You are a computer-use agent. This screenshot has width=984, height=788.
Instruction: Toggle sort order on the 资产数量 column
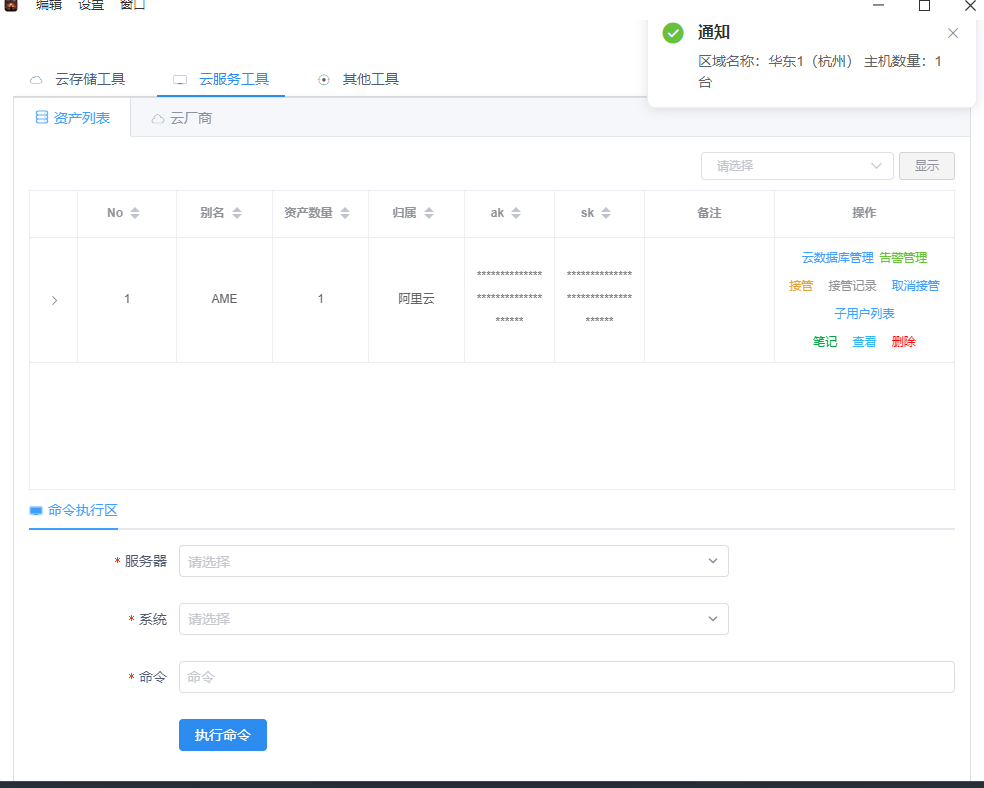(x=345, y=213)
